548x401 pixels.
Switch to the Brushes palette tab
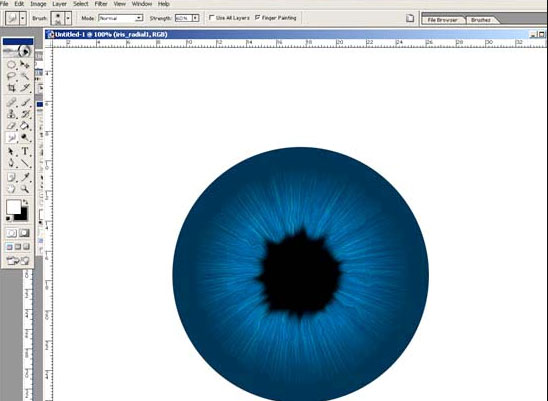click(x=481, y=20)
